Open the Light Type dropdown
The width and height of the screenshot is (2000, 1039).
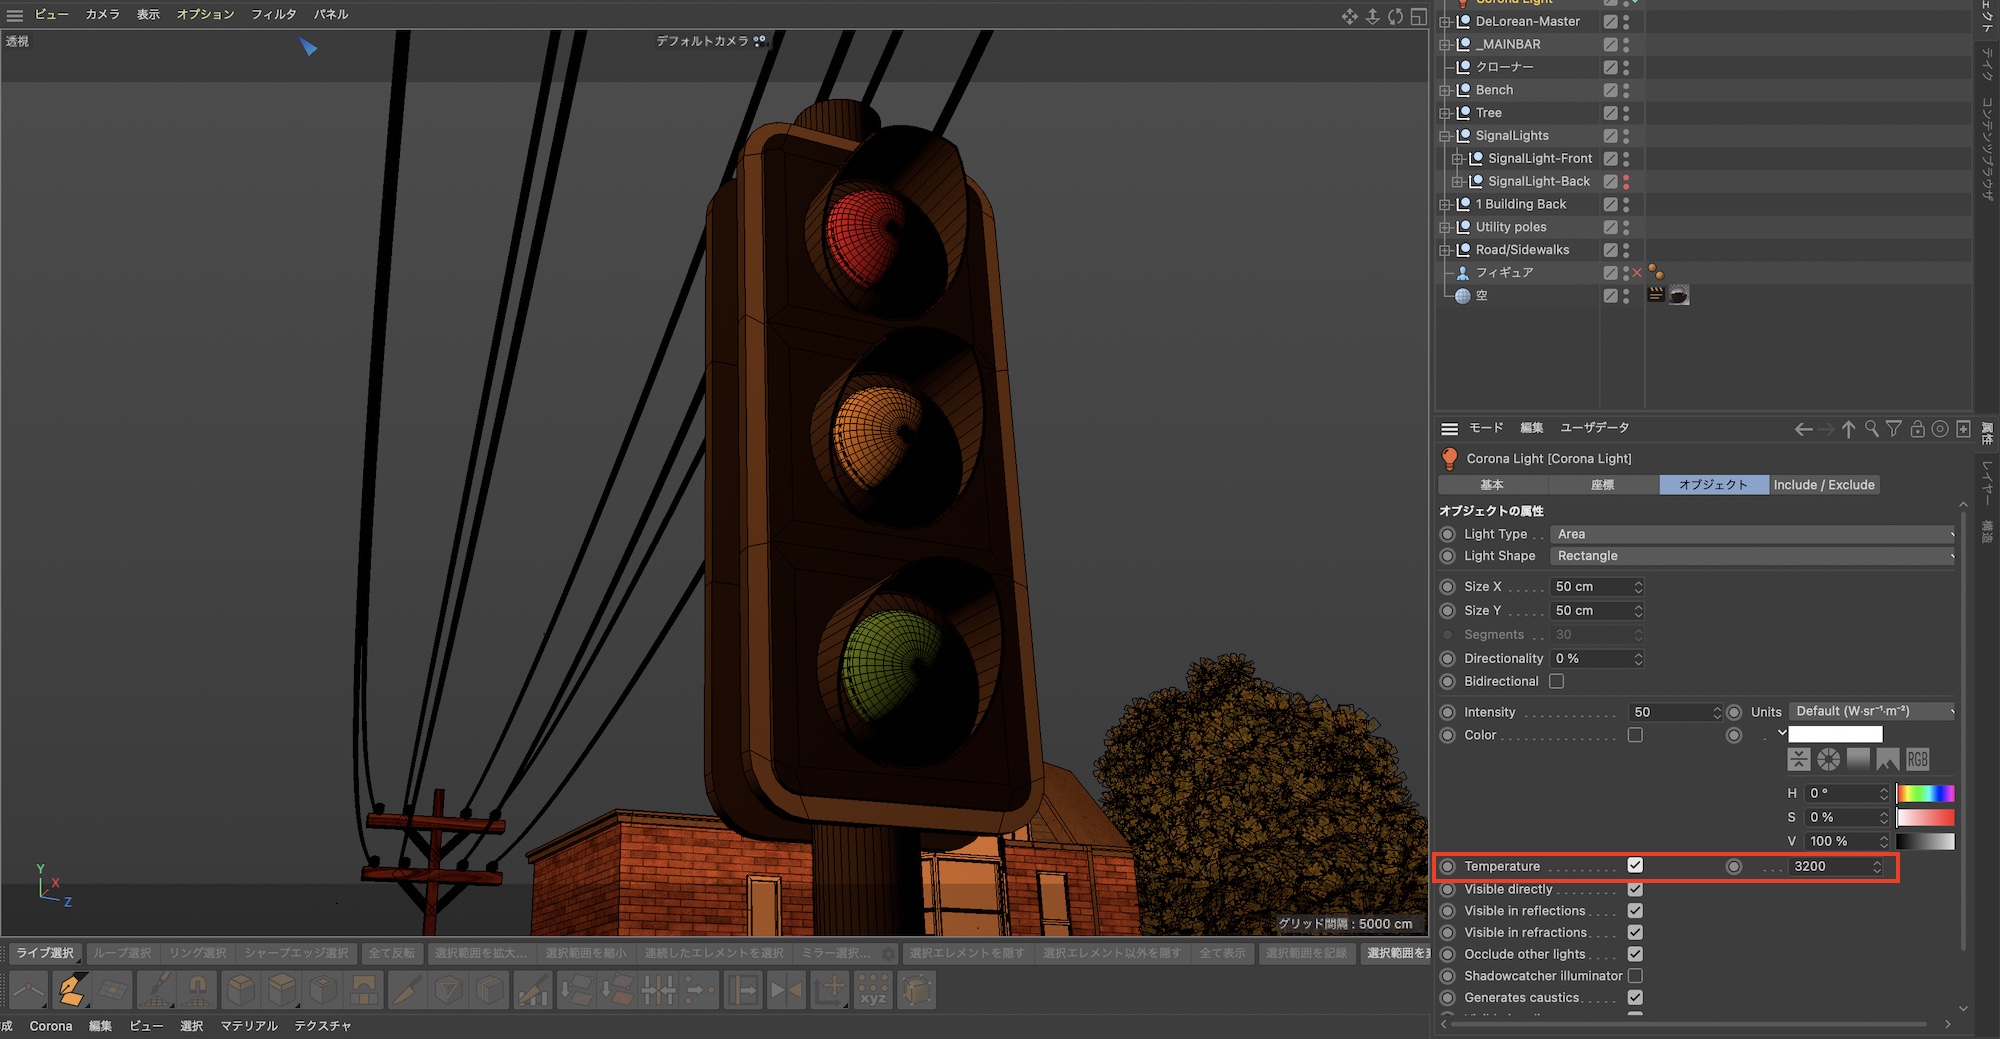pyautogui.click(x=1752, y=534)
